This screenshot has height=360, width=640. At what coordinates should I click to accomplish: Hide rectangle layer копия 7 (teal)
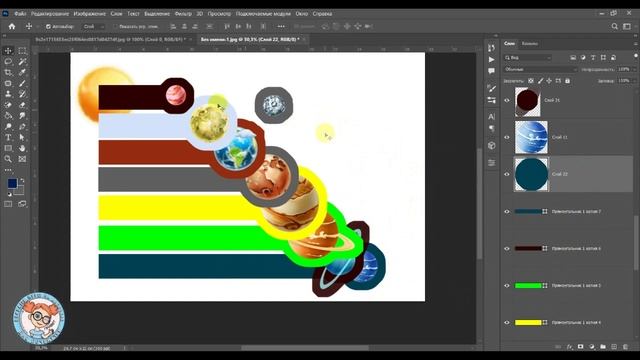507,211
